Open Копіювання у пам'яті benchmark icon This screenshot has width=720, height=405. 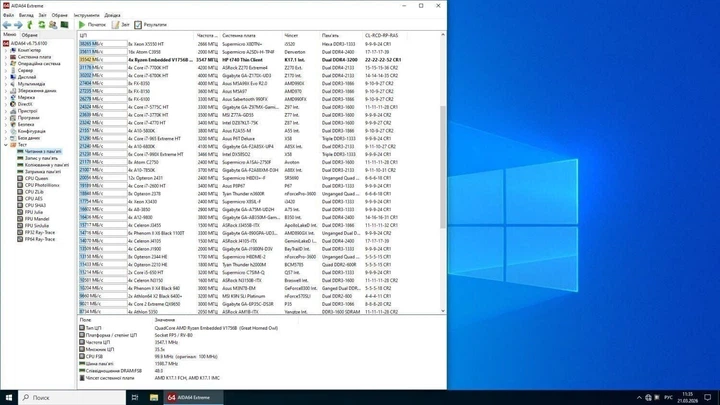(20, 165)
